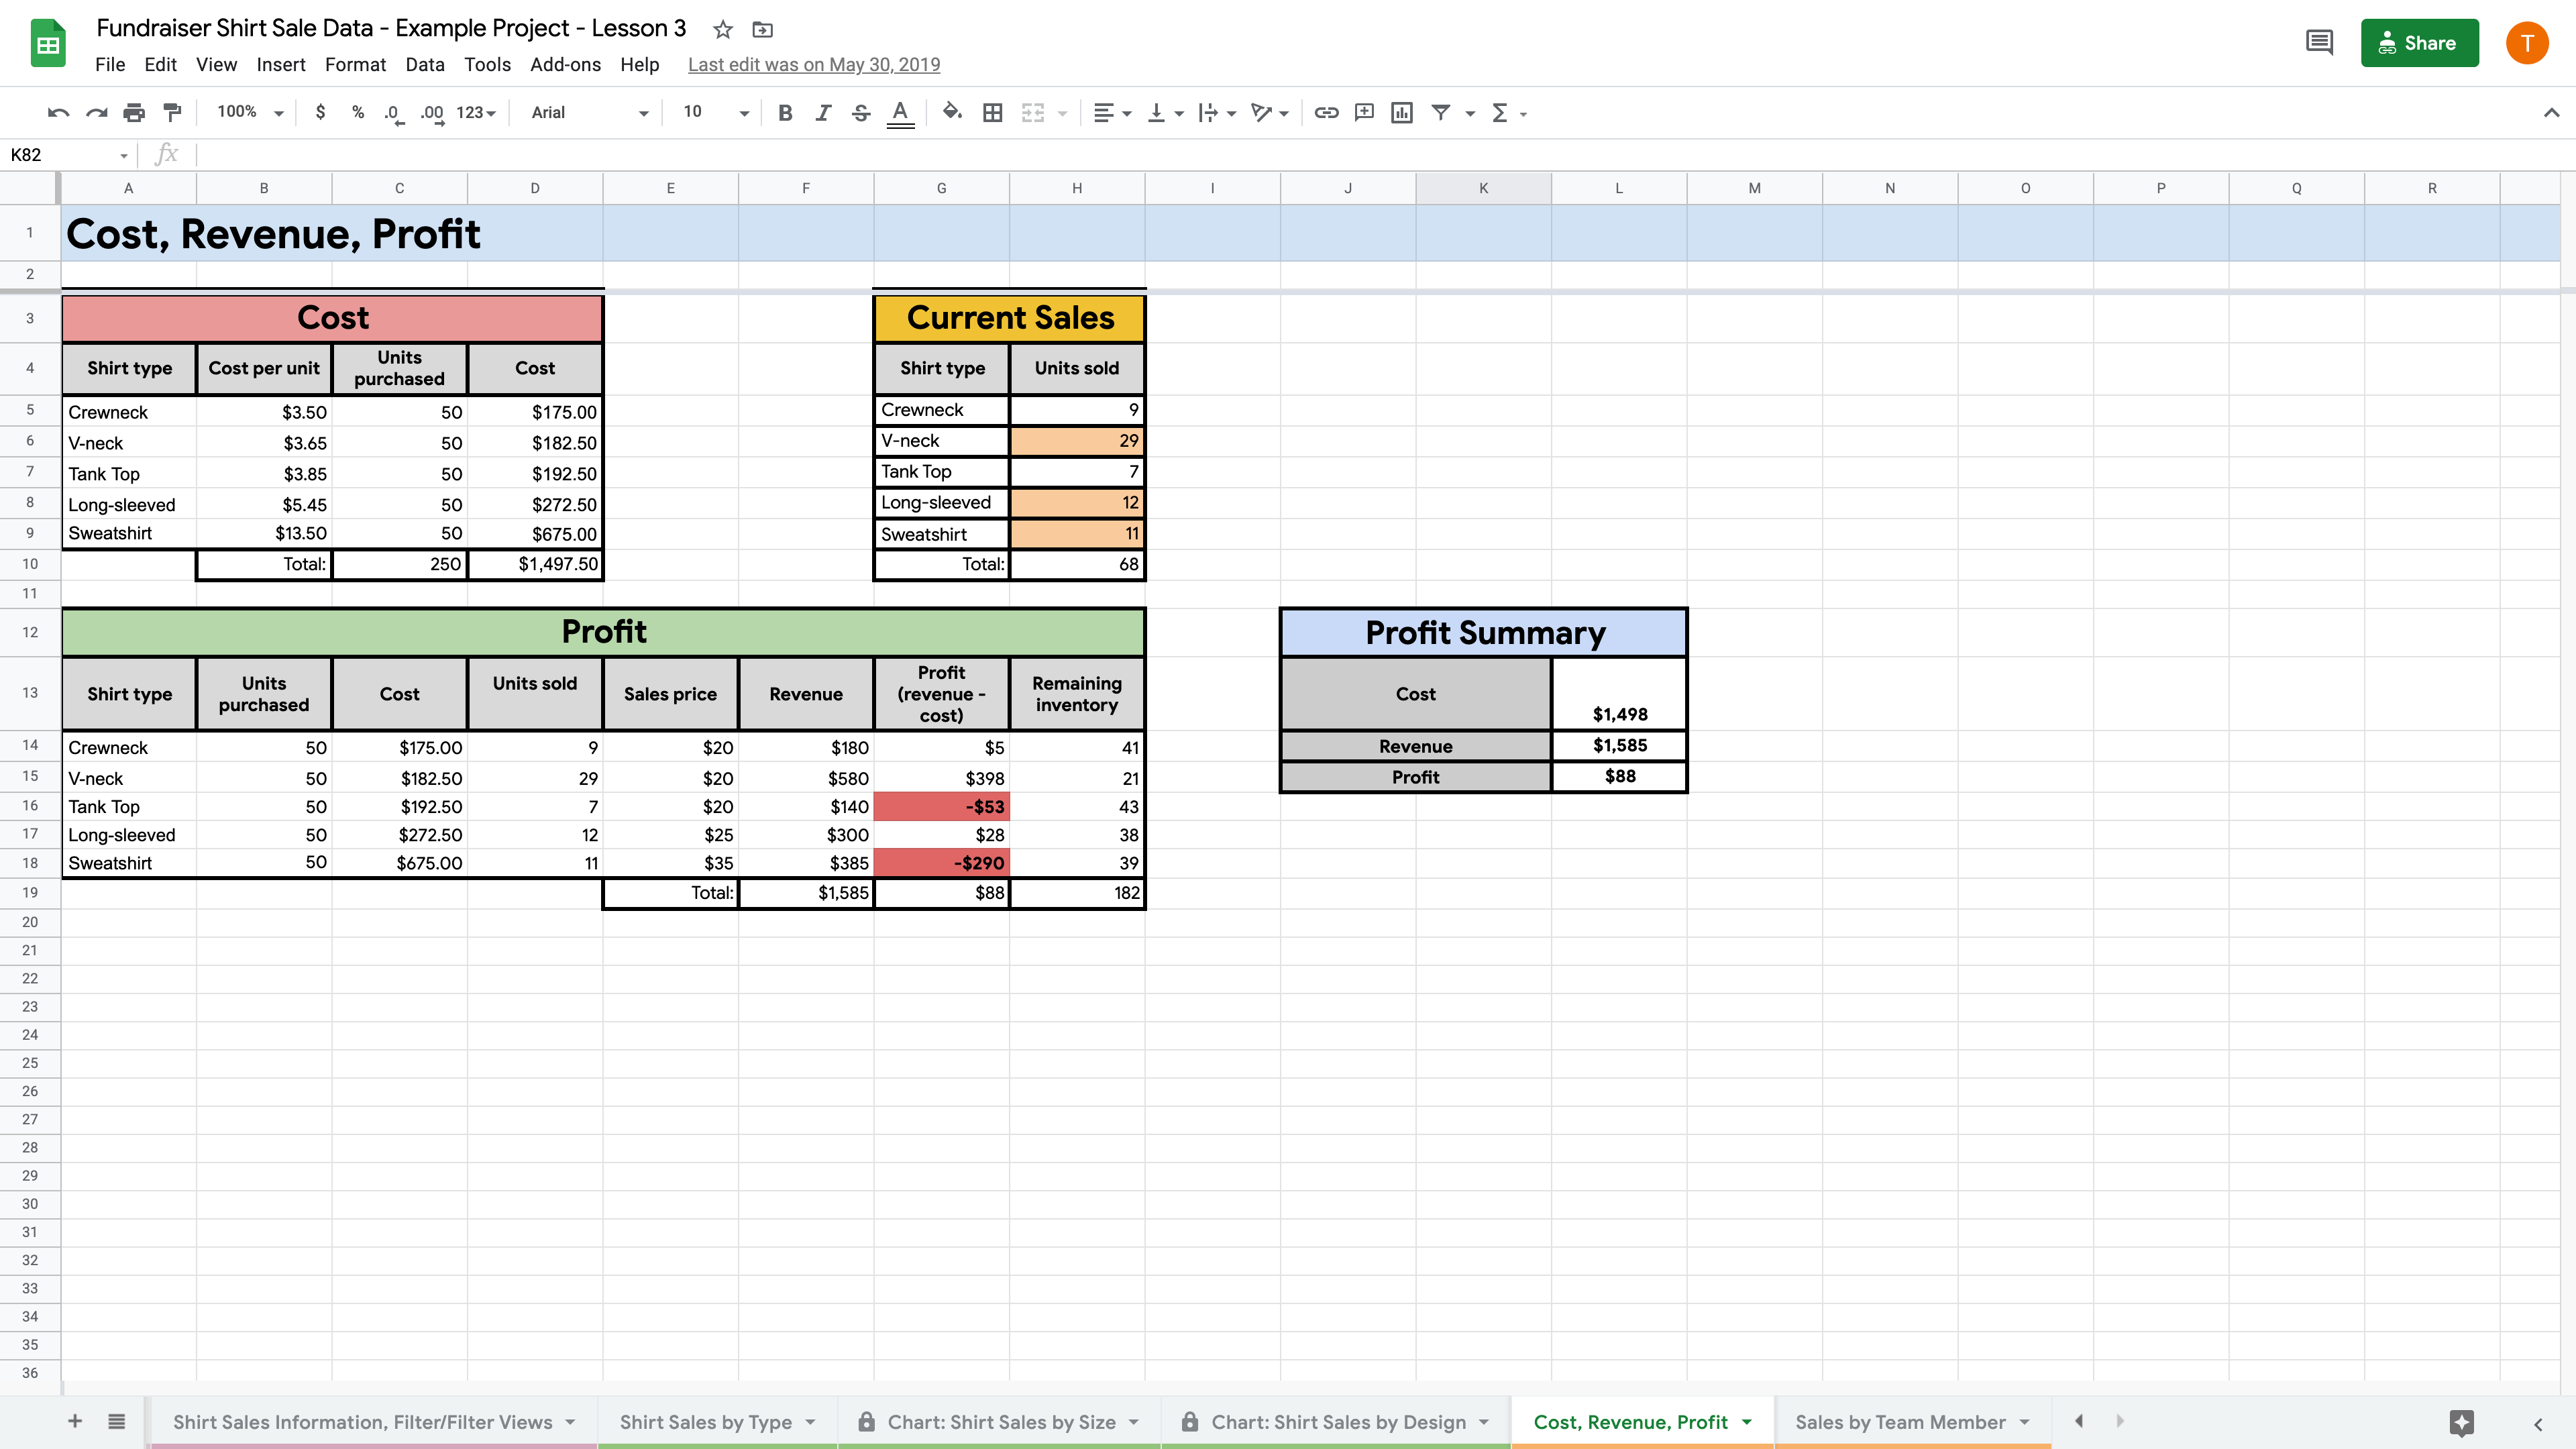Open the Arial font dropdown
The width and height of the screenshot is (2576, 1449).
[x=589, y=113]
